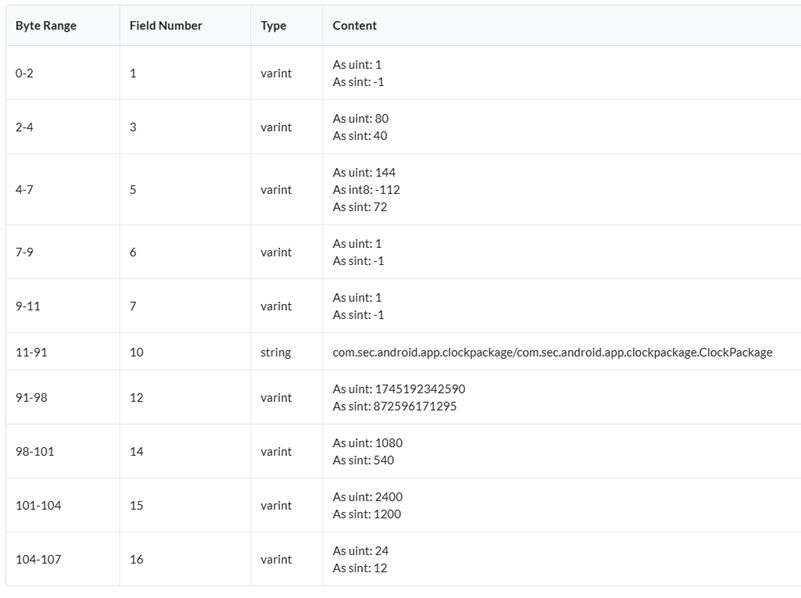The image size is (801, 598).
Task: Click the 'As int8: -112' value
Action: tap(366, 190)
